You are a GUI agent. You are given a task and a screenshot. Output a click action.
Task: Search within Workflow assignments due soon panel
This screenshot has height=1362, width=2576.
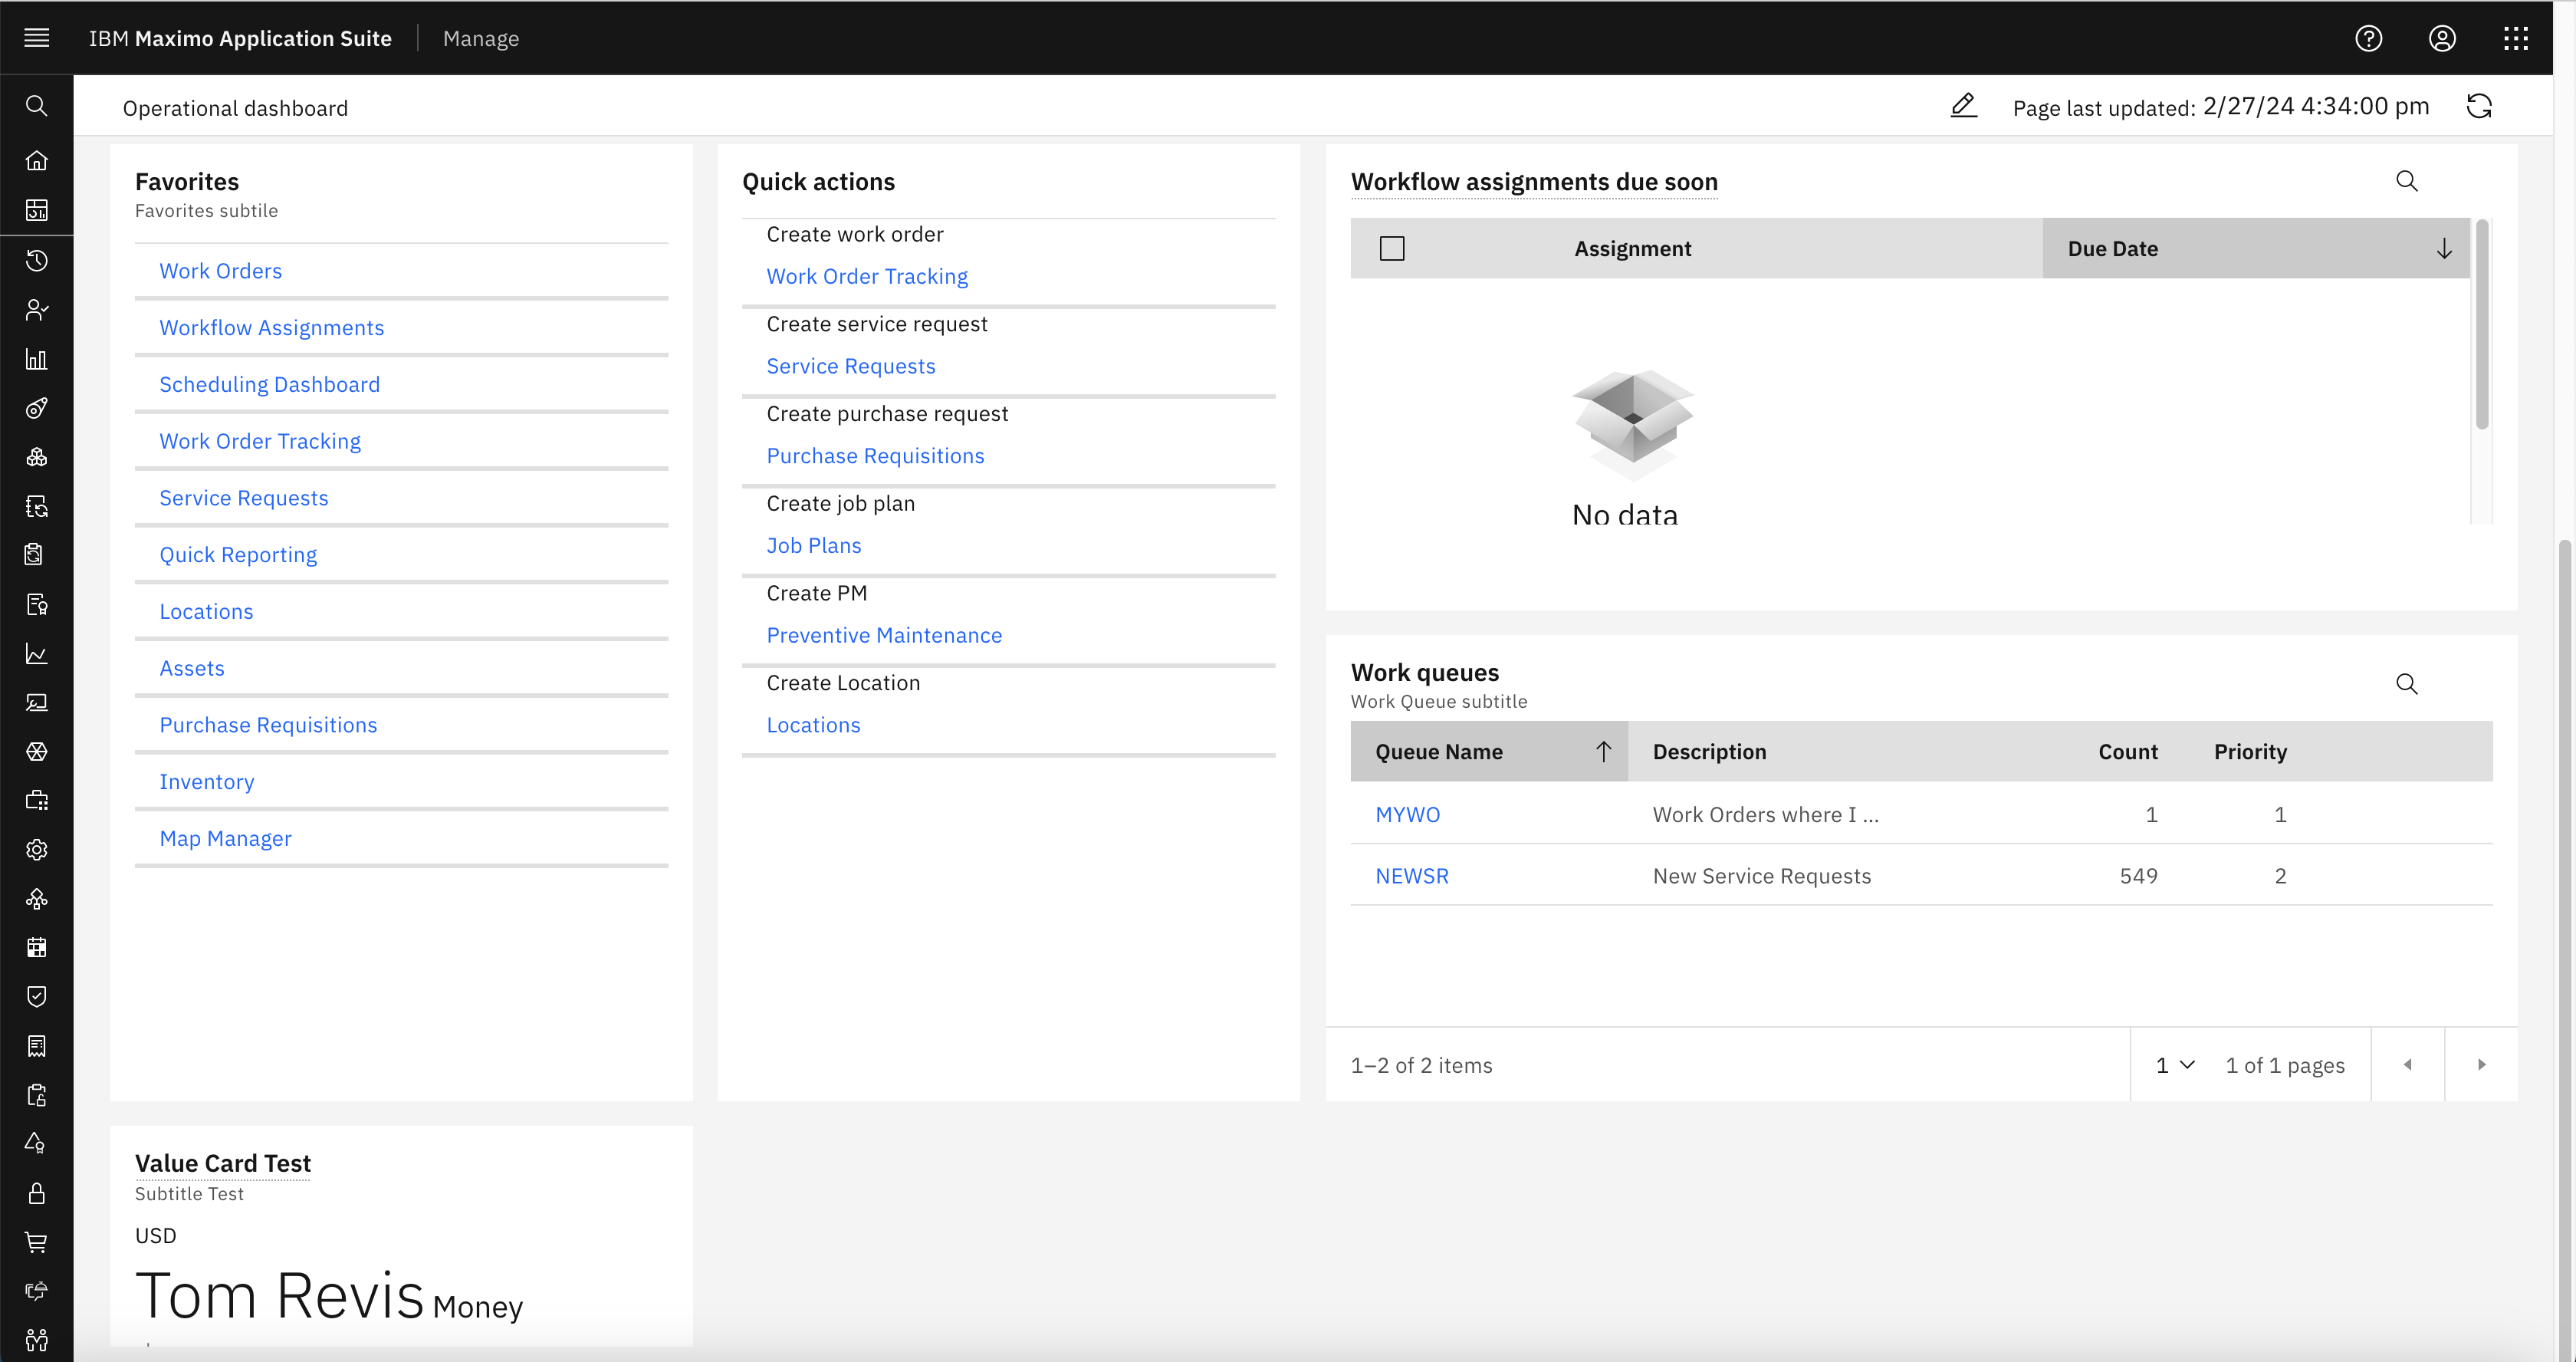pyautogui.click(x=2408, y=181)
